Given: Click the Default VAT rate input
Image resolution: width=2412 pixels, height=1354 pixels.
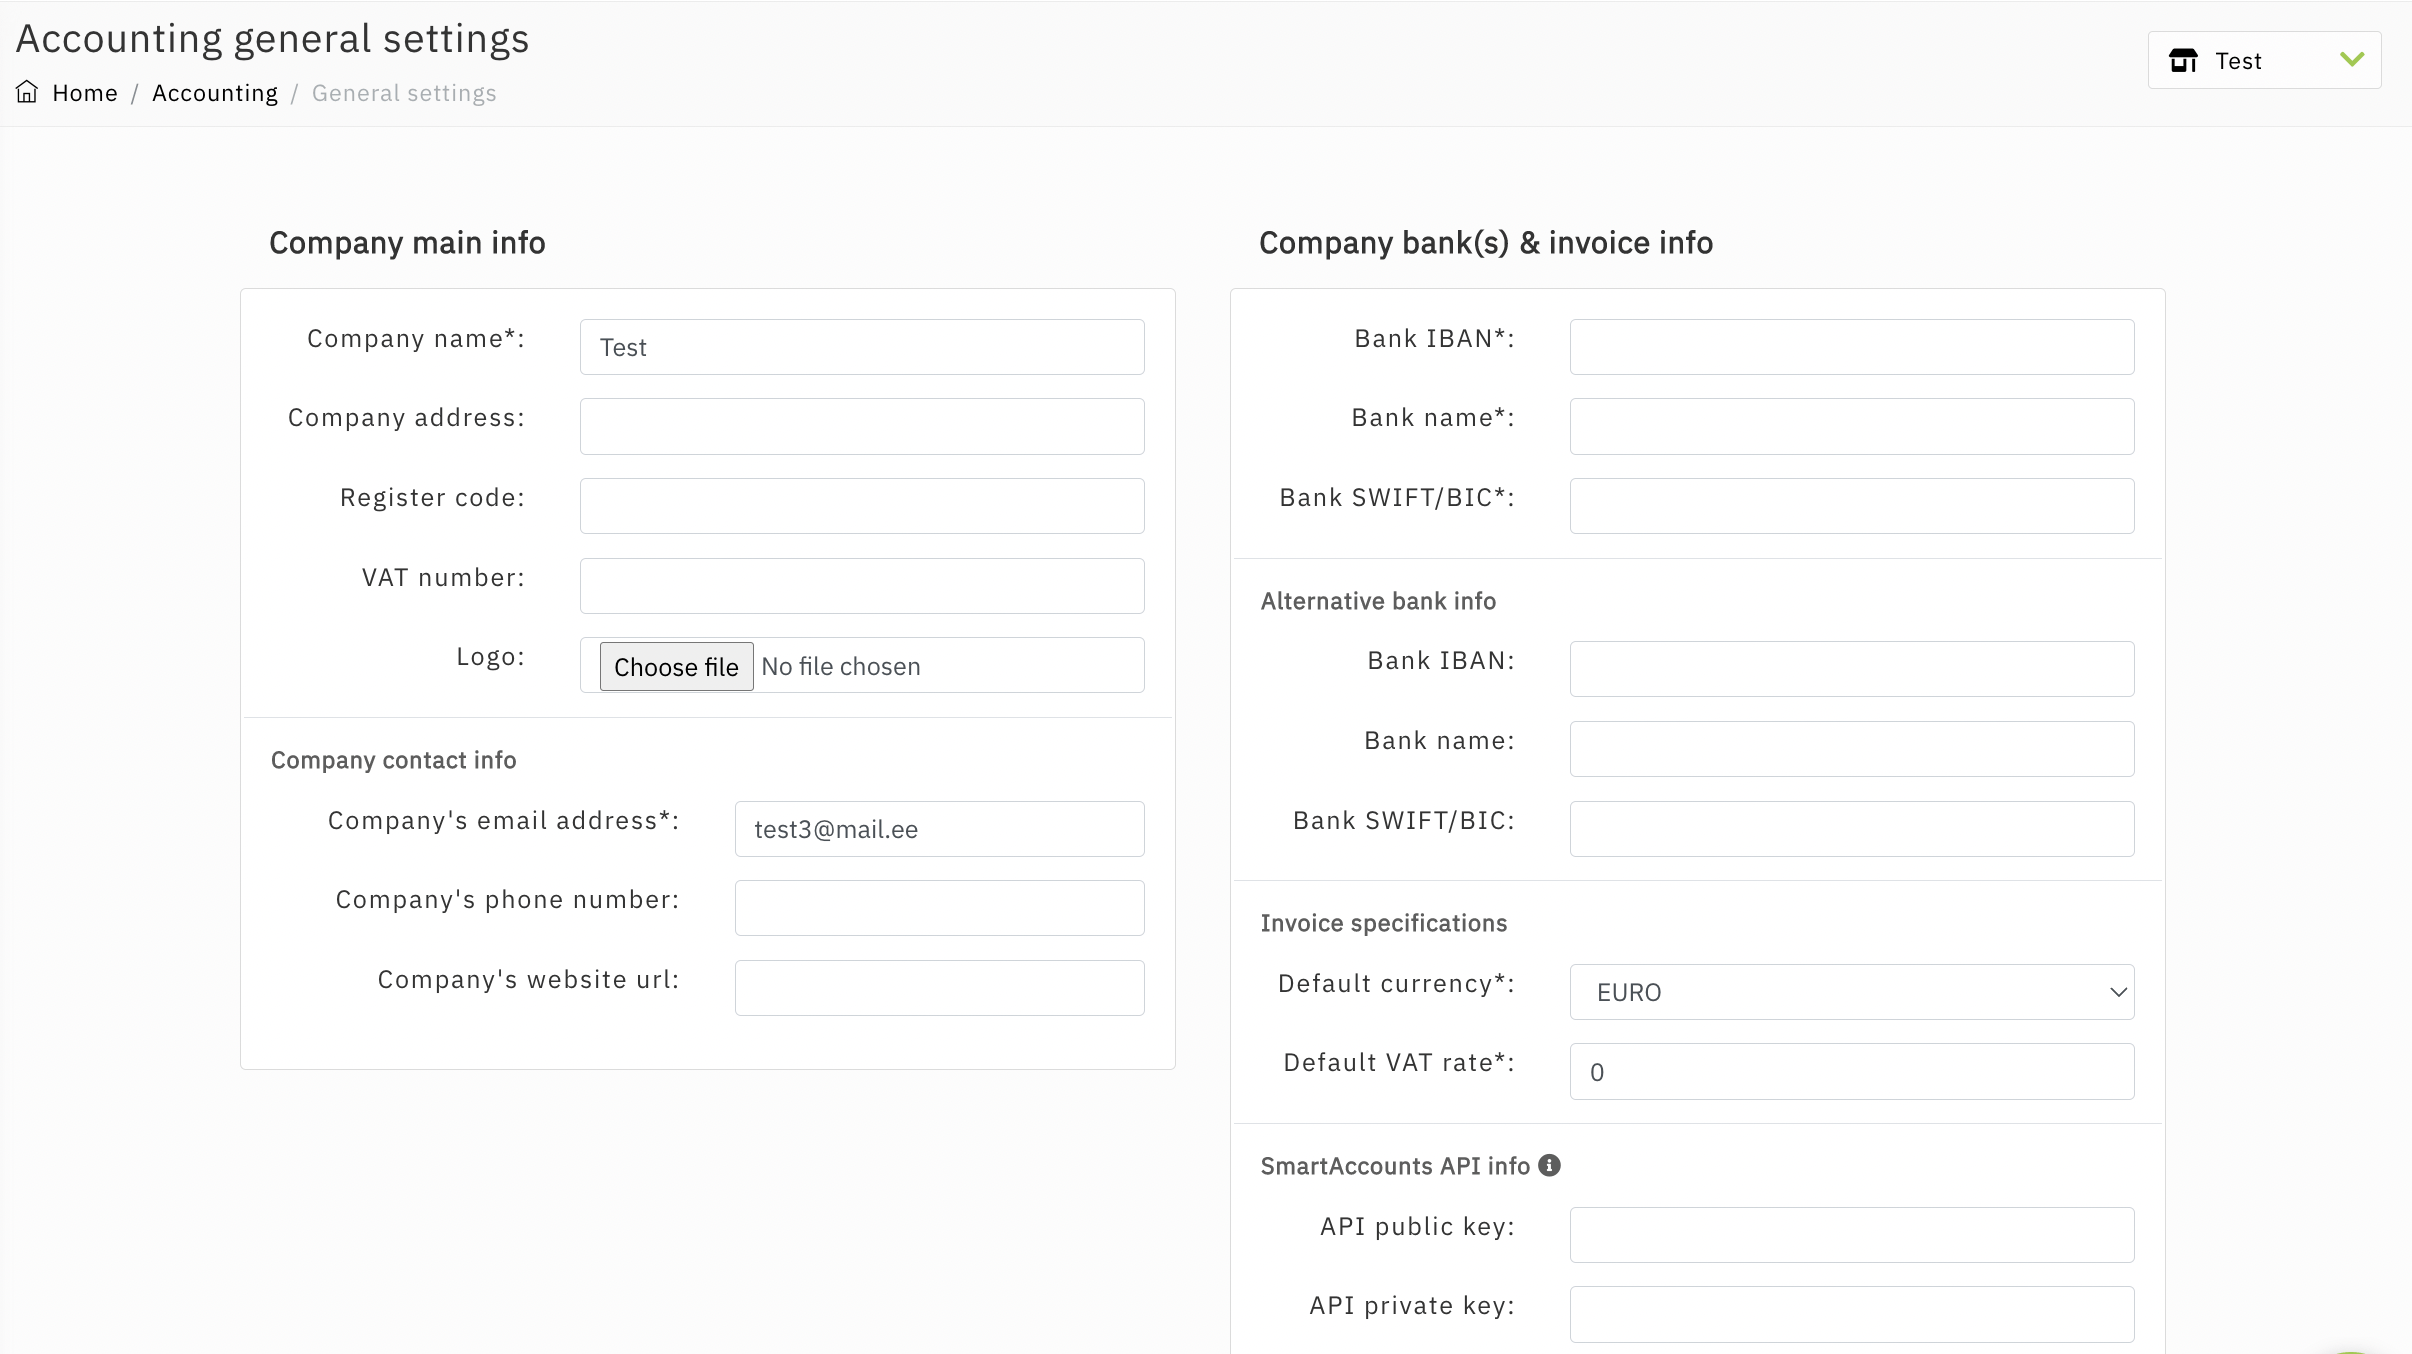Looking at the screenshot, I should (1851, 1072).
